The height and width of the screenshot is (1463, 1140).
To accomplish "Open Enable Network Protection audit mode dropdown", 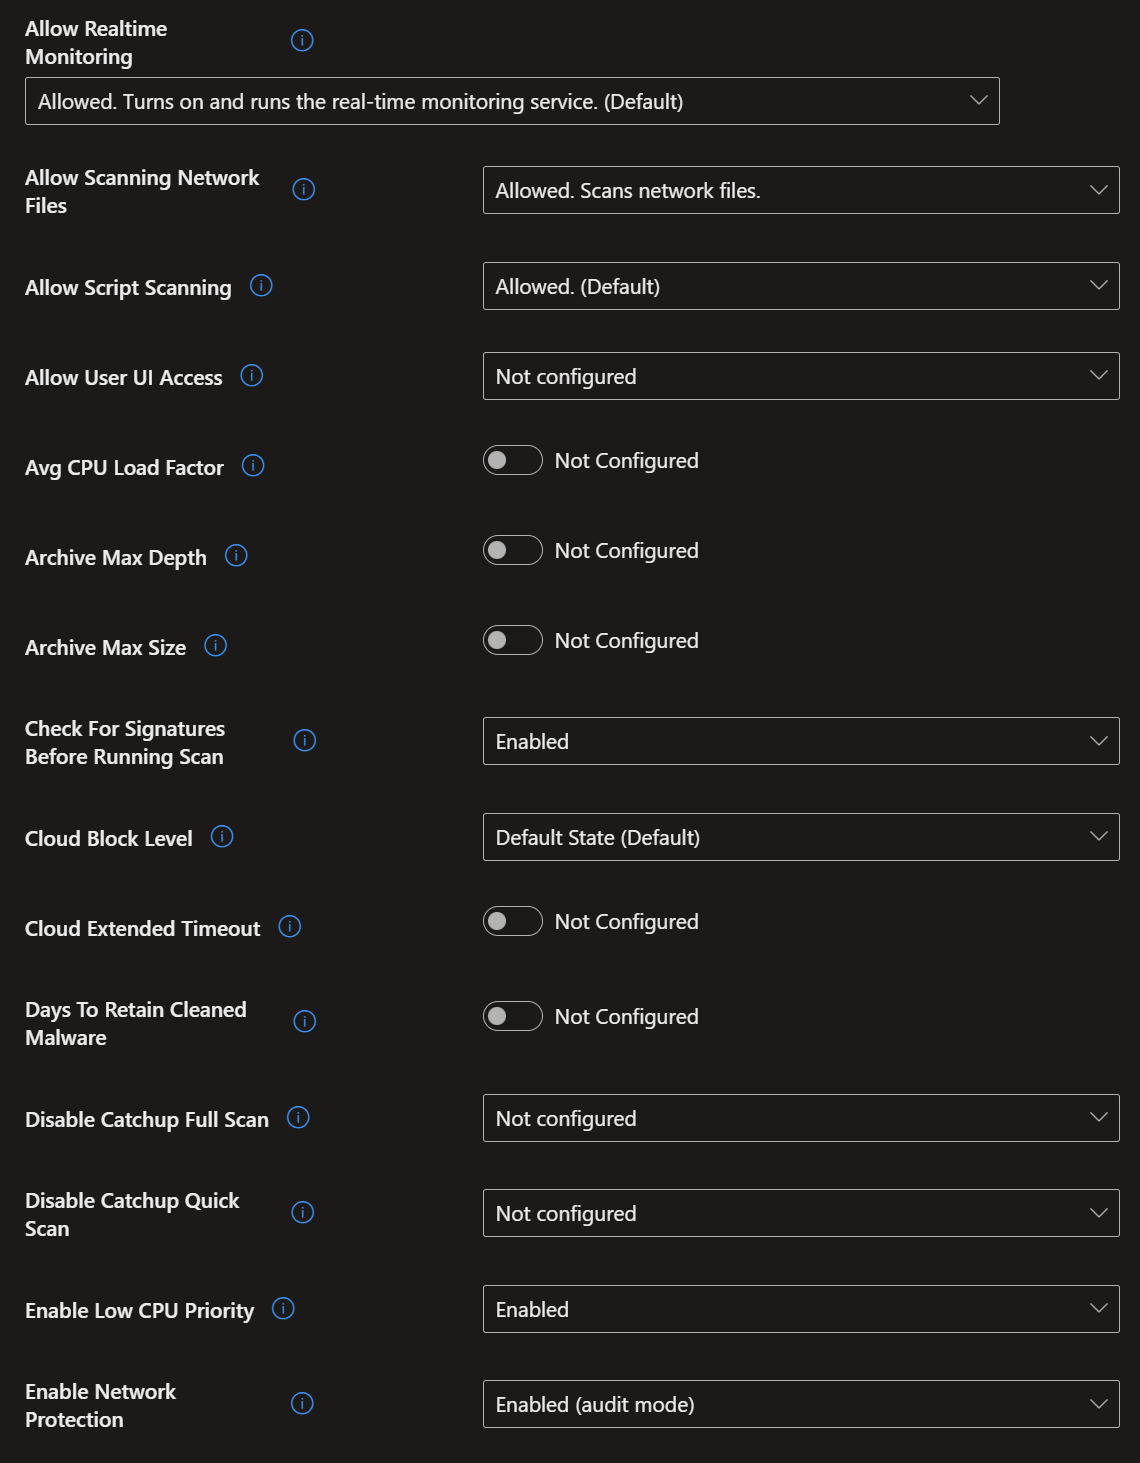I will pyautogui.click(x=801, y=1404).
